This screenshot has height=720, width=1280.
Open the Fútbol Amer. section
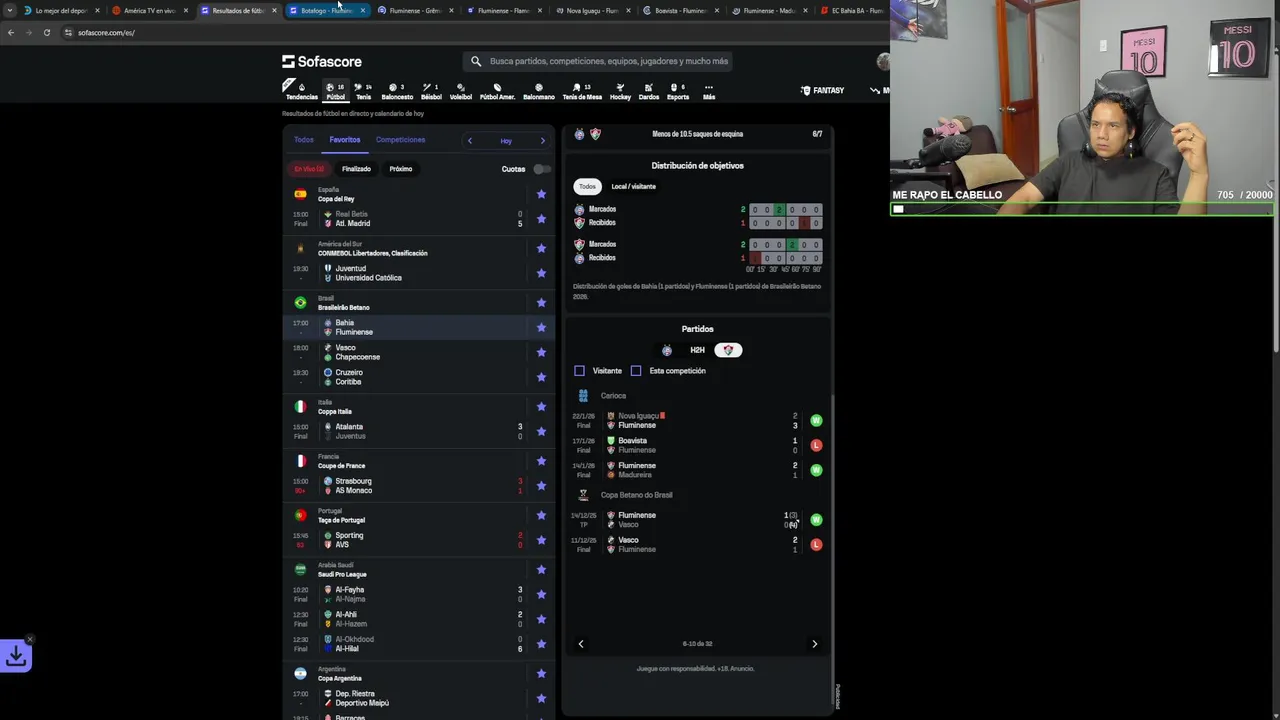[497, 91]
